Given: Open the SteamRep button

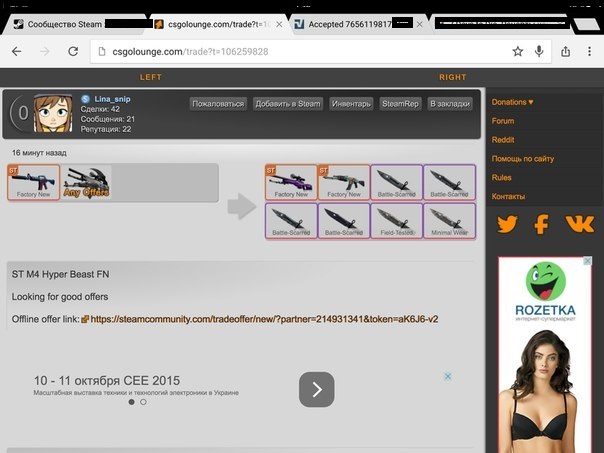Looking at the screenshot, I should 400,104.
